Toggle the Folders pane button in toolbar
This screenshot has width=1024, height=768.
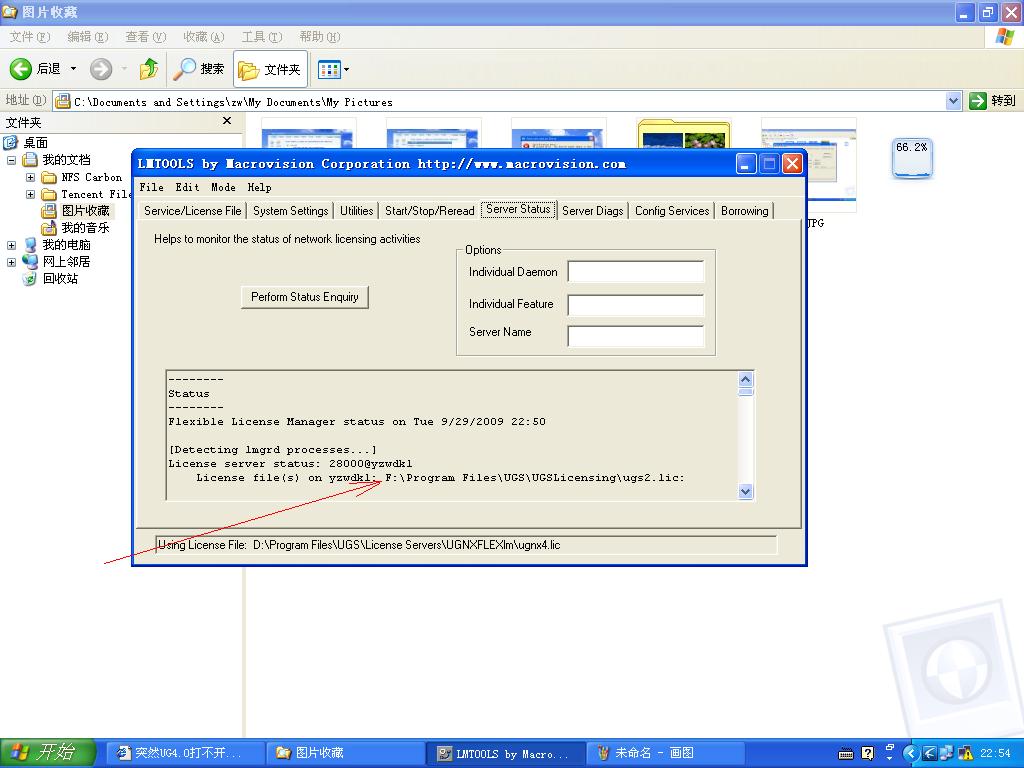click(x=270, y=69)
